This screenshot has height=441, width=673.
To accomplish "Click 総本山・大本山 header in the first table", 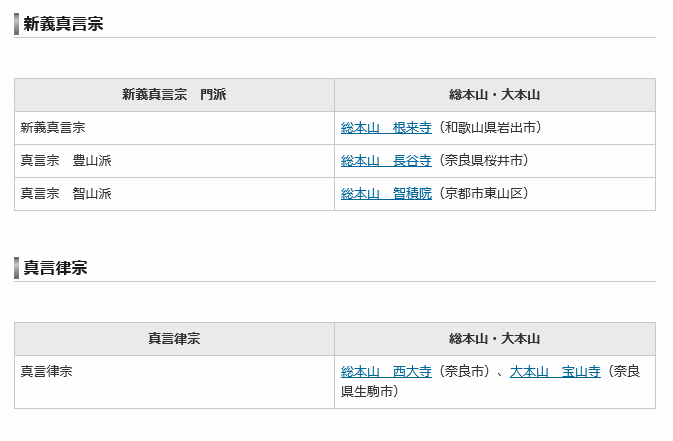I will (494, 95).
